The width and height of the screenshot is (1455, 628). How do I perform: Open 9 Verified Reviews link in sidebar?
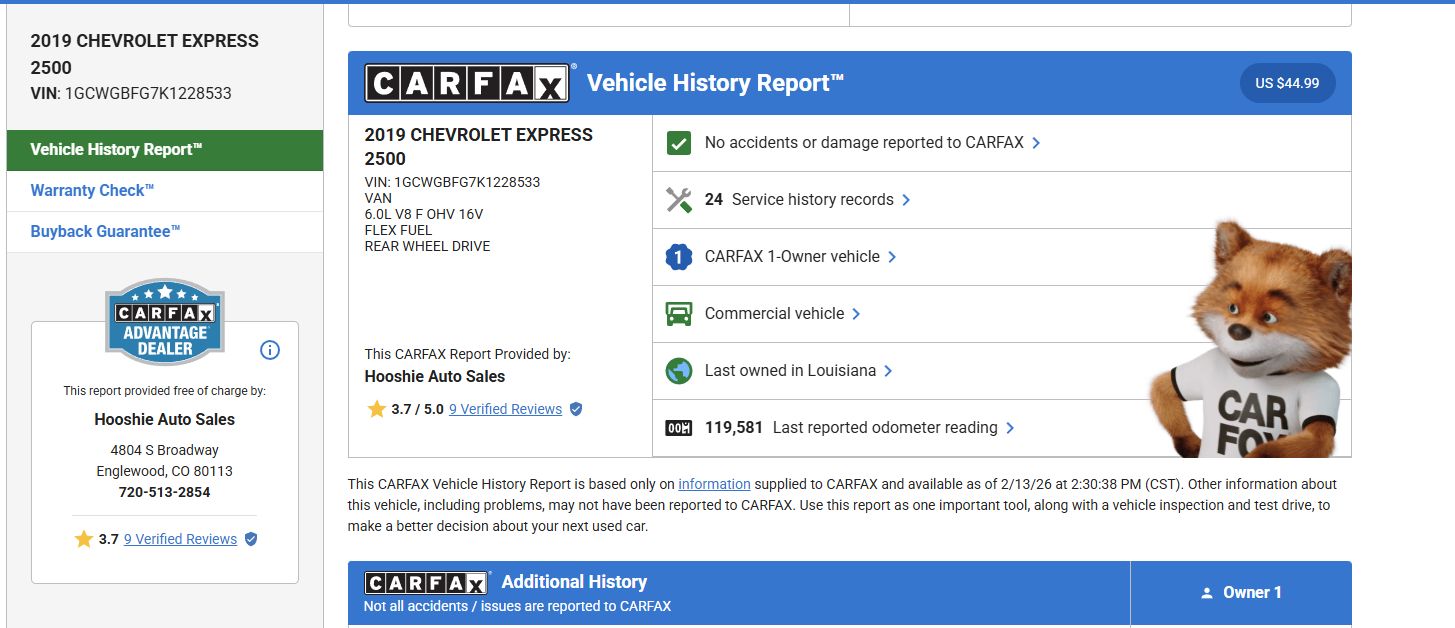pyautogui.click(x=180, y=539)
